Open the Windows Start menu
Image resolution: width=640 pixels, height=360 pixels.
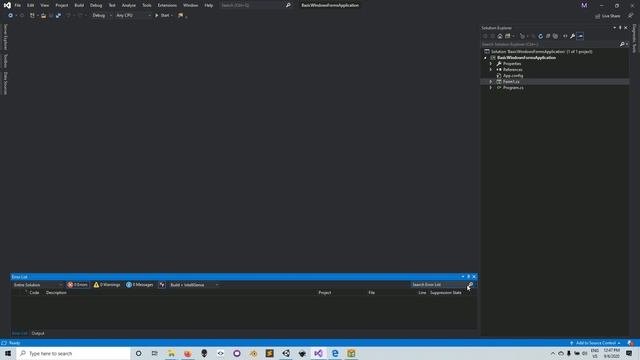8,353
